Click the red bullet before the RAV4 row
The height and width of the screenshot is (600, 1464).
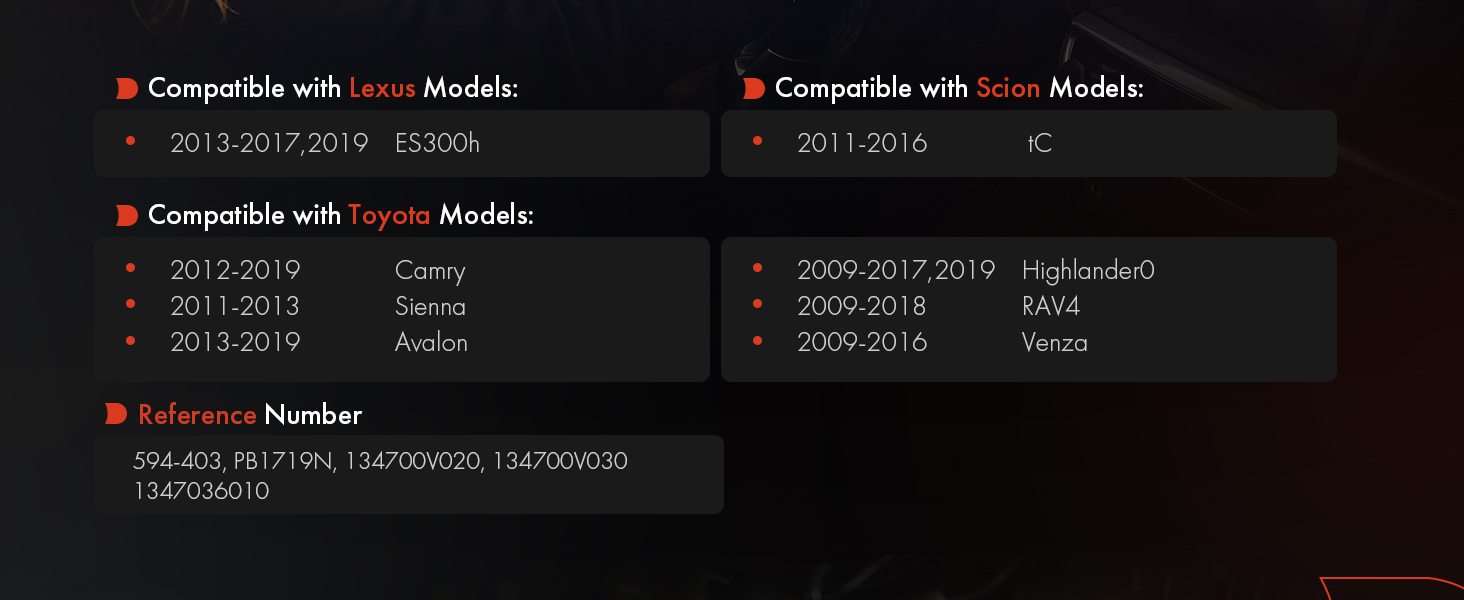coord(757,305)
